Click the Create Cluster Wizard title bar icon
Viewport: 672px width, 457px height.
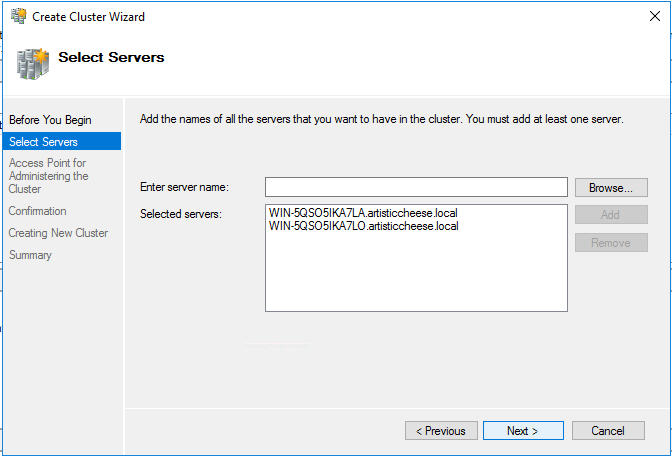click(17, 15)
